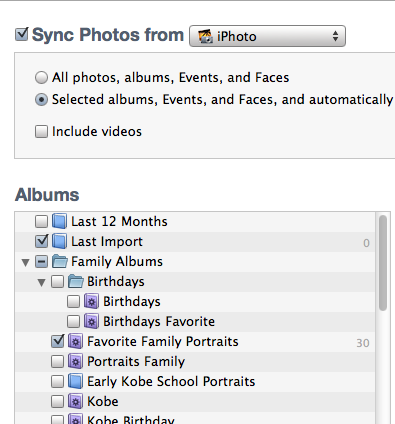Check the Kobe album checkbox

point(57,401)
